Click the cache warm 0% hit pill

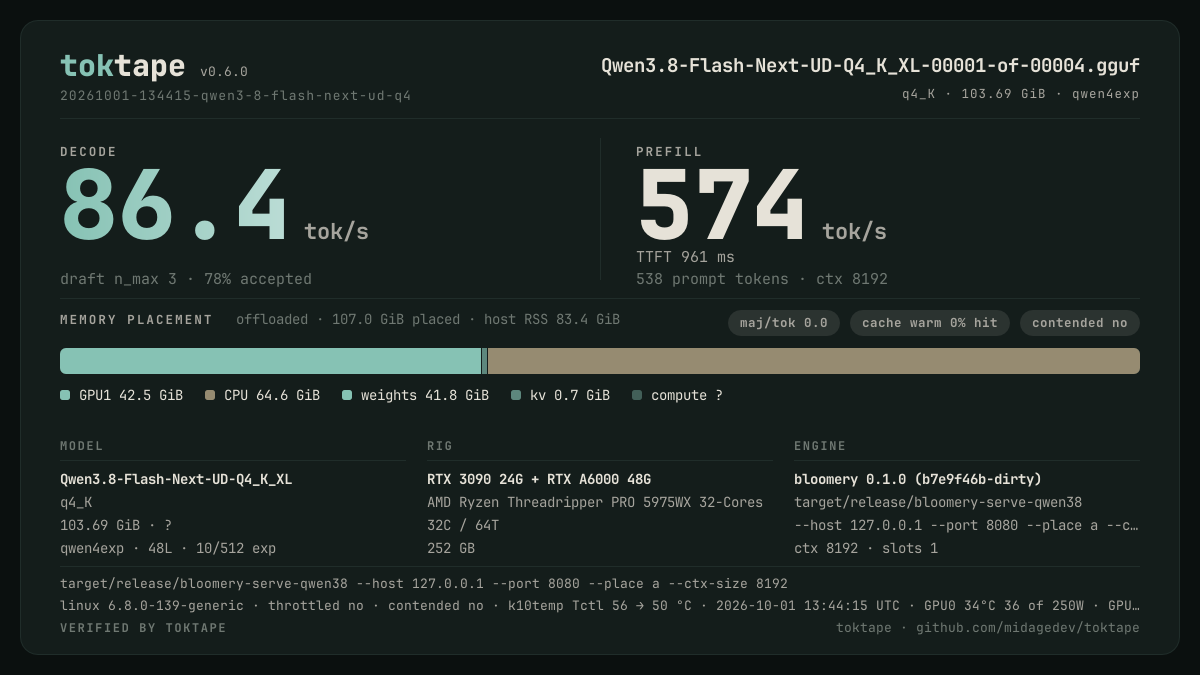pos(930,323)
